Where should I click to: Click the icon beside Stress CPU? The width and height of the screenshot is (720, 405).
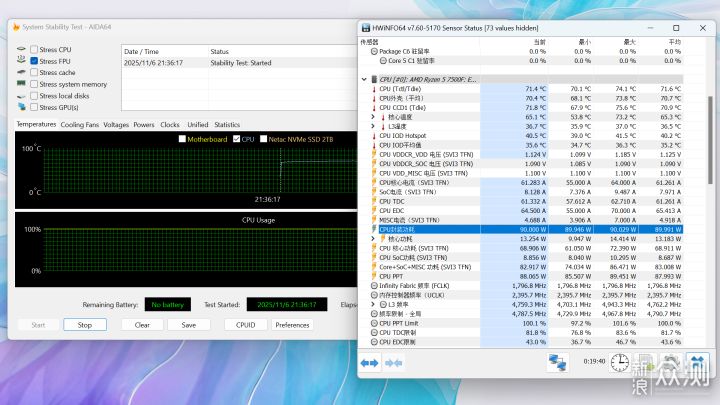click(21, 49)
